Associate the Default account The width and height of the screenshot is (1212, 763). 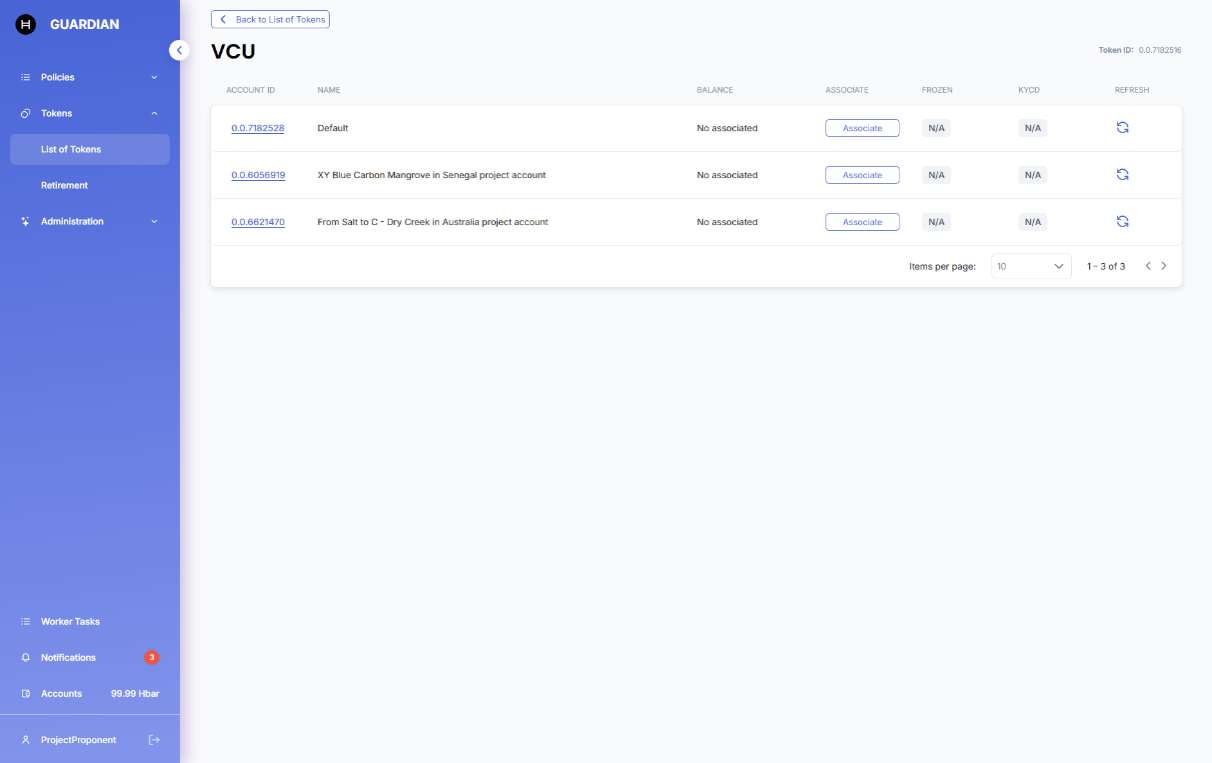point(862,128)
